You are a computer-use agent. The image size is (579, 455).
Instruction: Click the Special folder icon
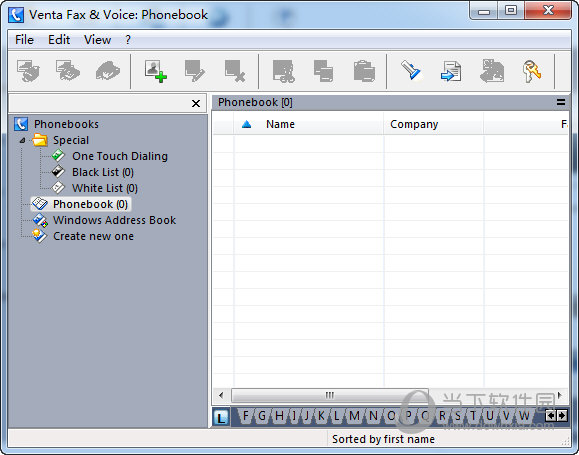click(x=40, y=140)
